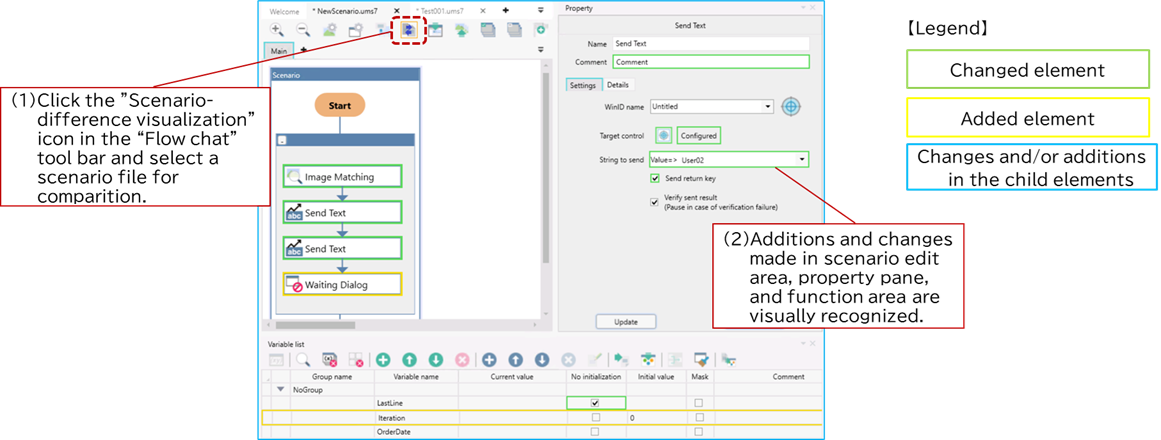The image size is (1161, 440).
Task: Select the Waiting Dialog node
Action: tap(342, 285)
